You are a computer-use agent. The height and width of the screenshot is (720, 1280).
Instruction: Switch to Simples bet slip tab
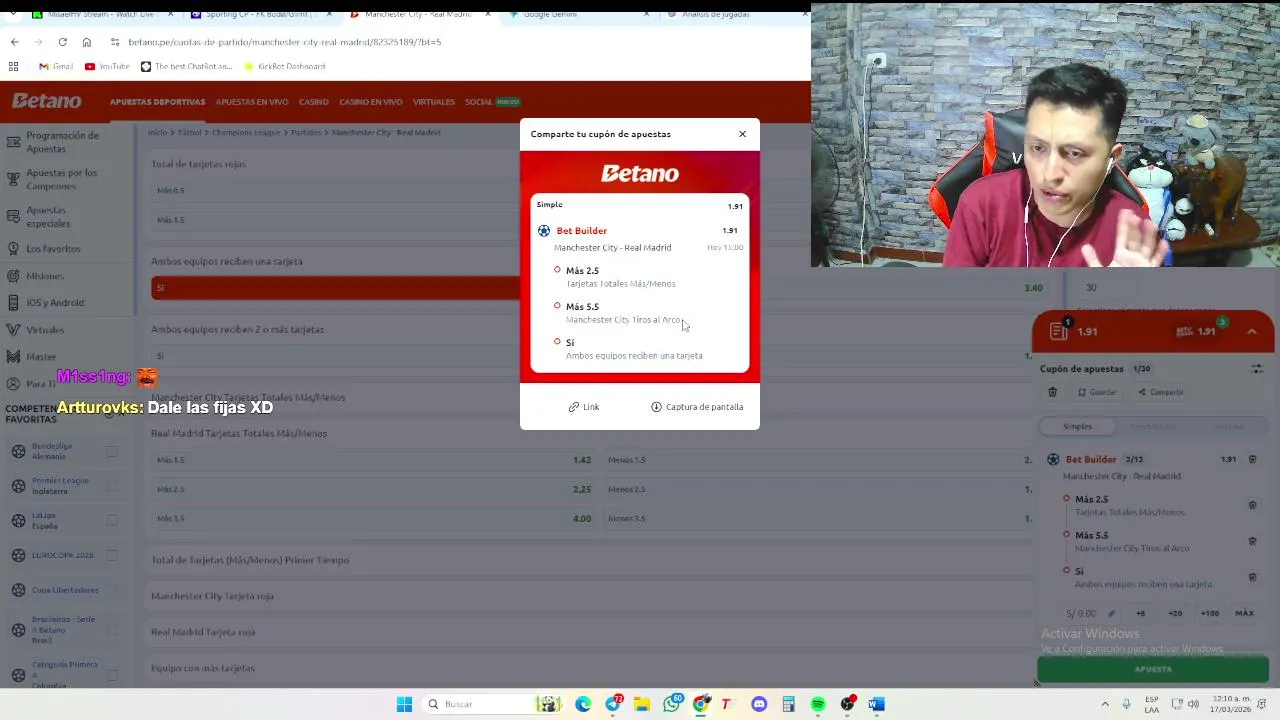(1077, 427)
